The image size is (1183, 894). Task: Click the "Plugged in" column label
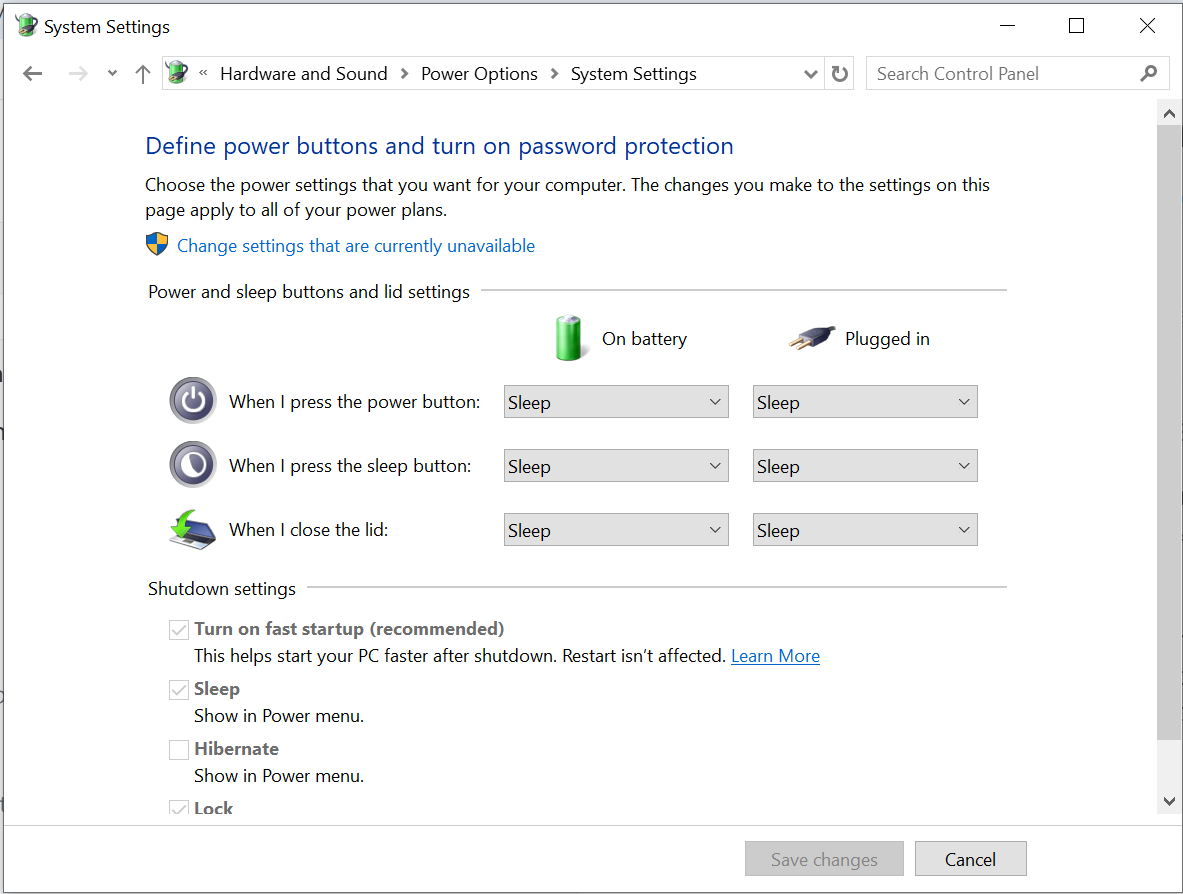coord(887,339)
